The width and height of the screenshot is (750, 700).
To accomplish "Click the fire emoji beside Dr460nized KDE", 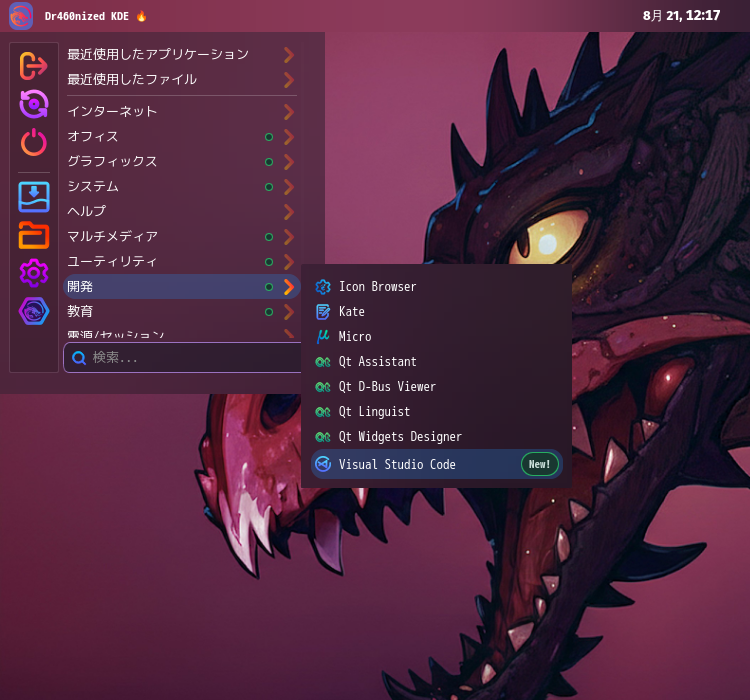I will click(x=141, y=16).
